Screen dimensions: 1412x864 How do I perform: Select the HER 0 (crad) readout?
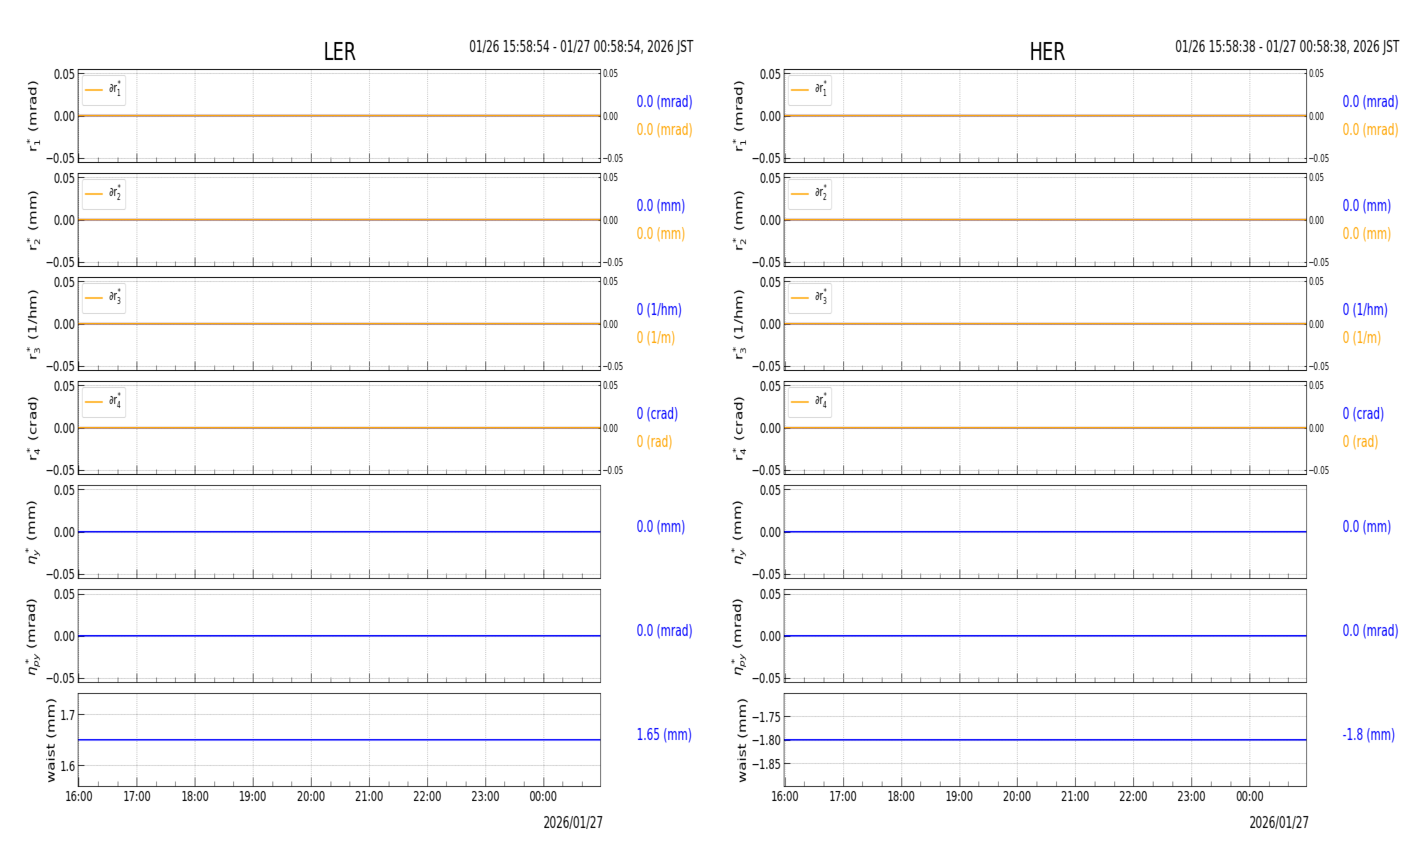pyautogui.click(x=1363, y=413)
